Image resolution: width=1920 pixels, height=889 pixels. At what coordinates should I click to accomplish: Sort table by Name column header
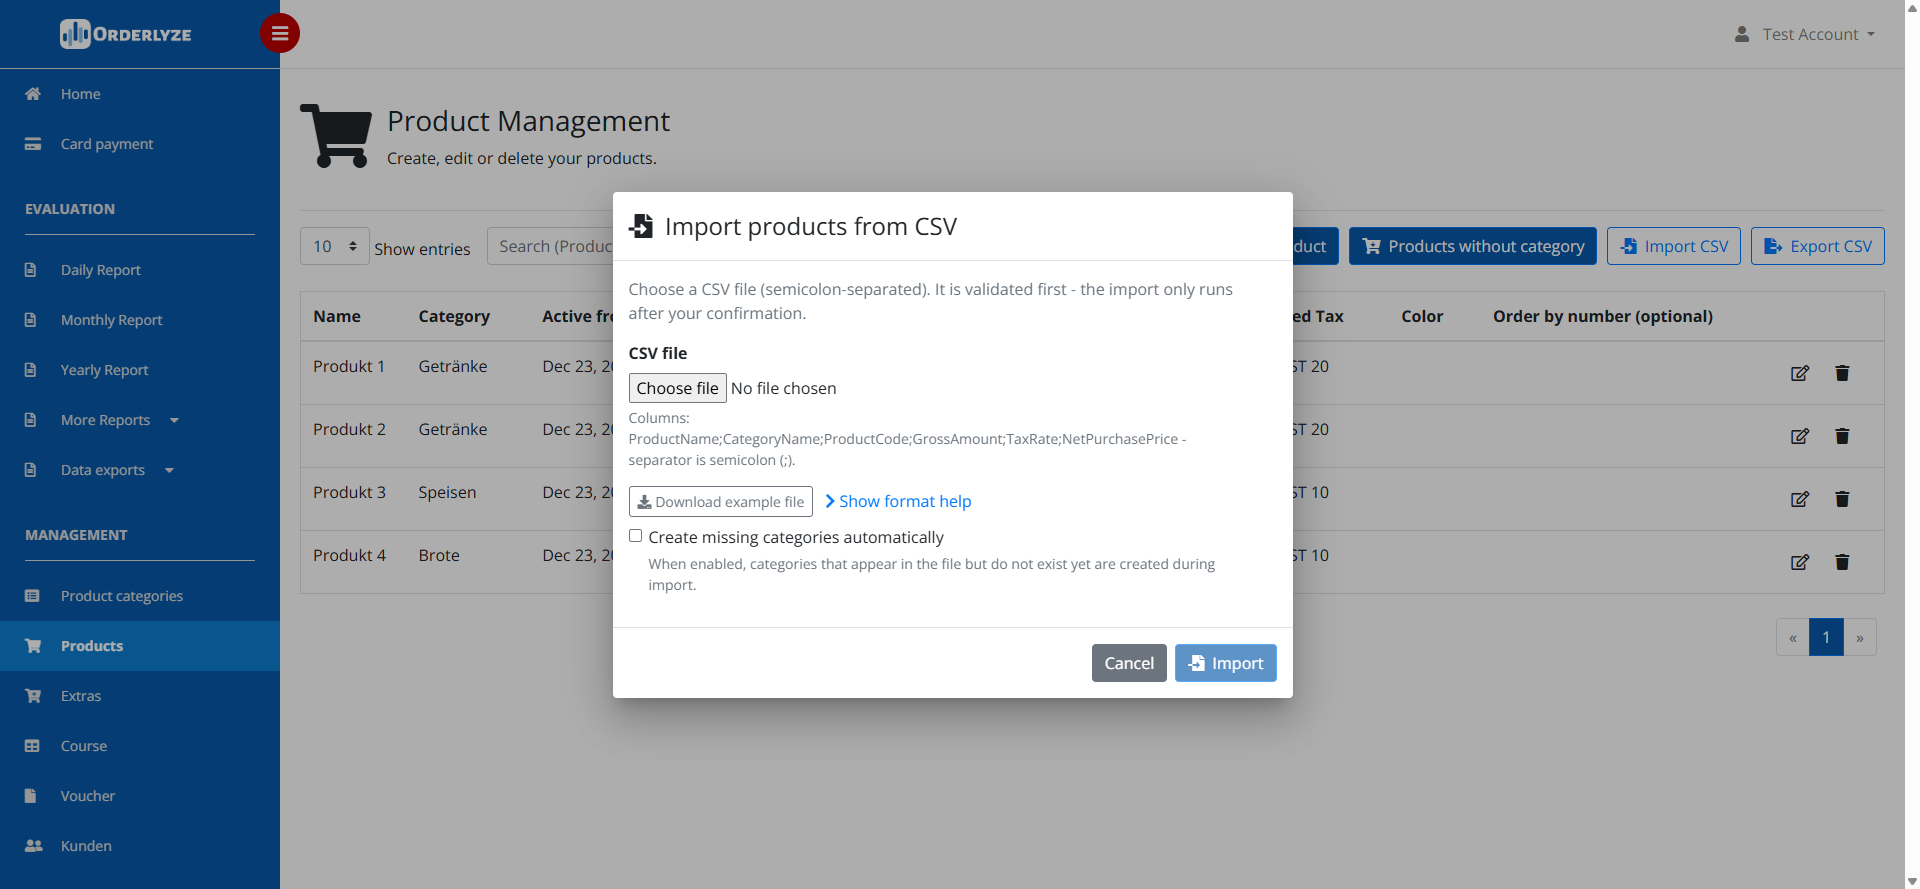(x=337, y=316)
